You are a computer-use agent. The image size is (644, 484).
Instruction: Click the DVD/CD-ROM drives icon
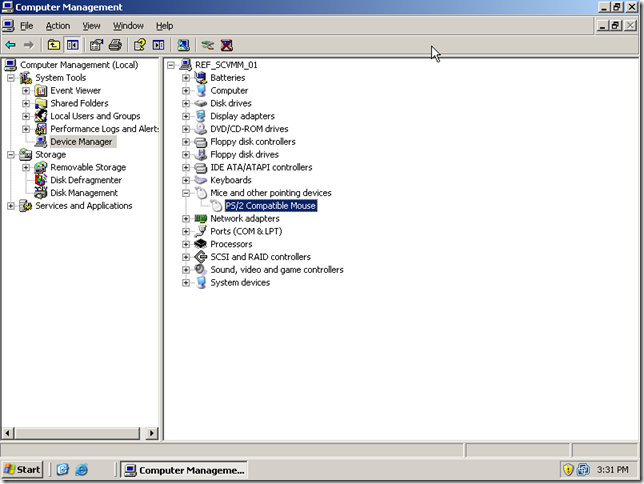click(201, 129)
